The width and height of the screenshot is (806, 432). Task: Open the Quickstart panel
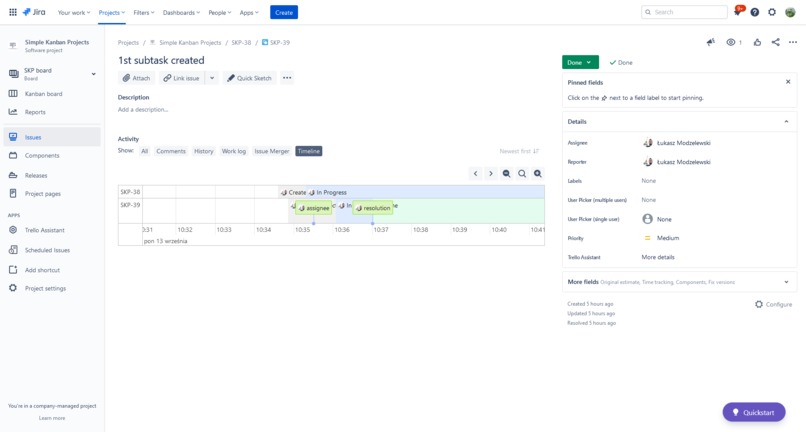pos(754,412)
